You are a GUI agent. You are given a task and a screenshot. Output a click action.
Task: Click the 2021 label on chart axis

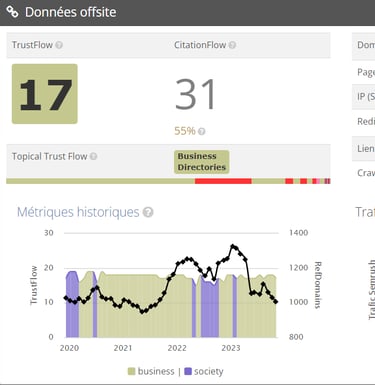pyautogui.click(x=123, y=348)
